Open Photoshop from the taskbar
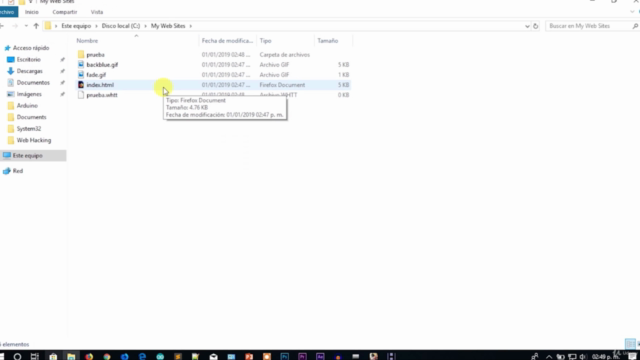640x360 pixels. [284, 356]
